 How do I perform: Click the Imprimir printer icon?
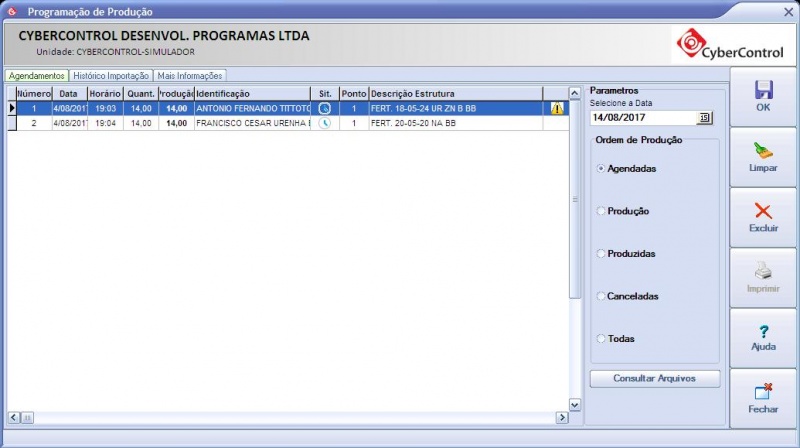[763, 271]
